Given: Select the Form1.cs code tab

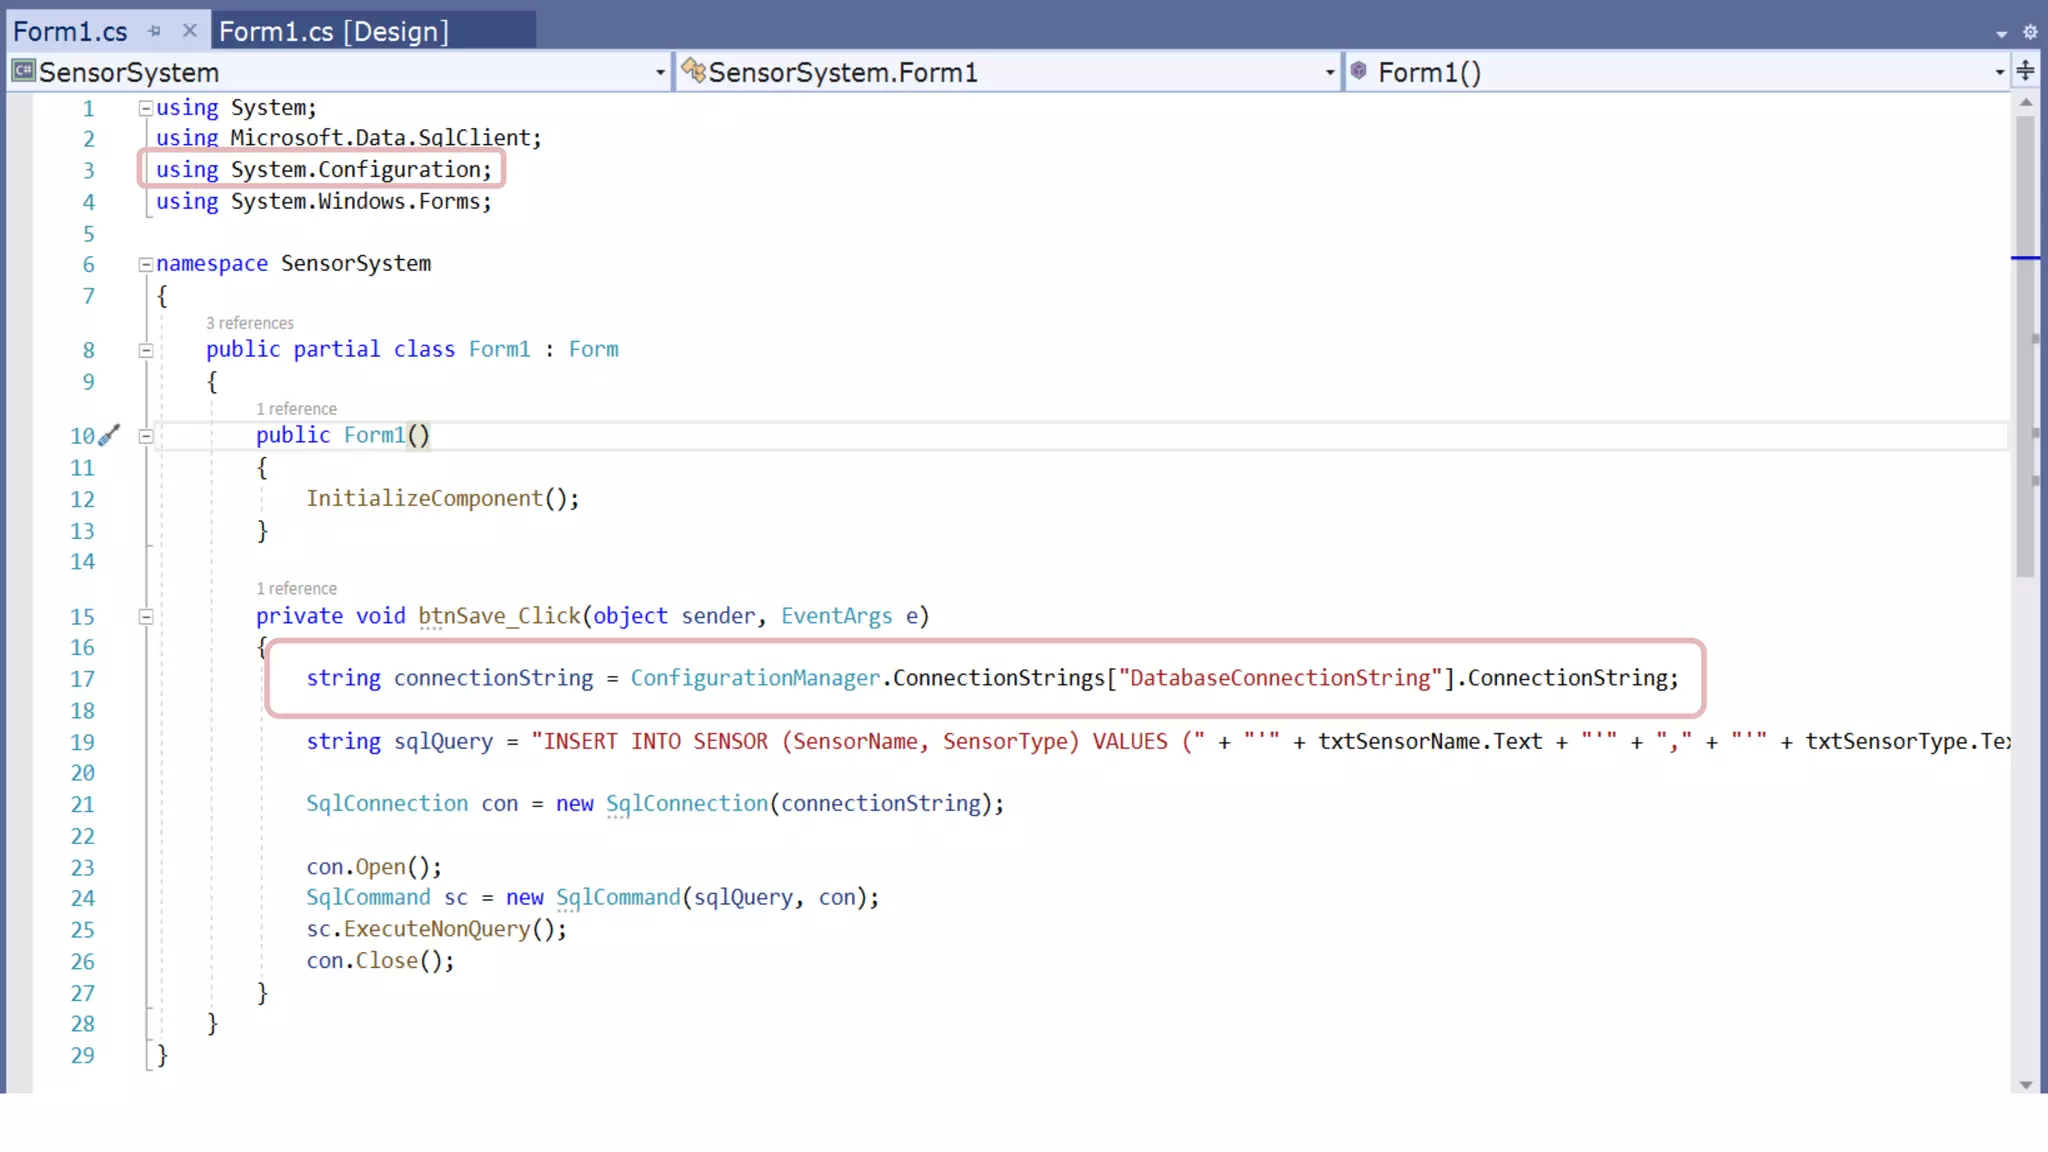Looking at the screenshot, I should [x=70, y=31].
